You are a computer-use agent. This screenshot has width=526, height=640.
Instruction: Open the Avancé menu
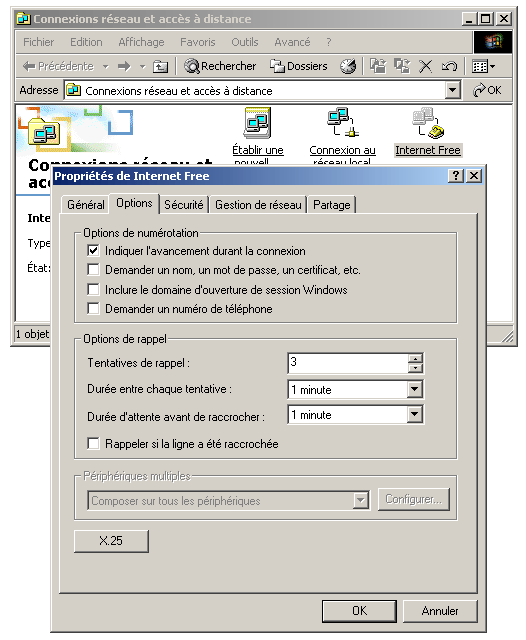[292, 42]
